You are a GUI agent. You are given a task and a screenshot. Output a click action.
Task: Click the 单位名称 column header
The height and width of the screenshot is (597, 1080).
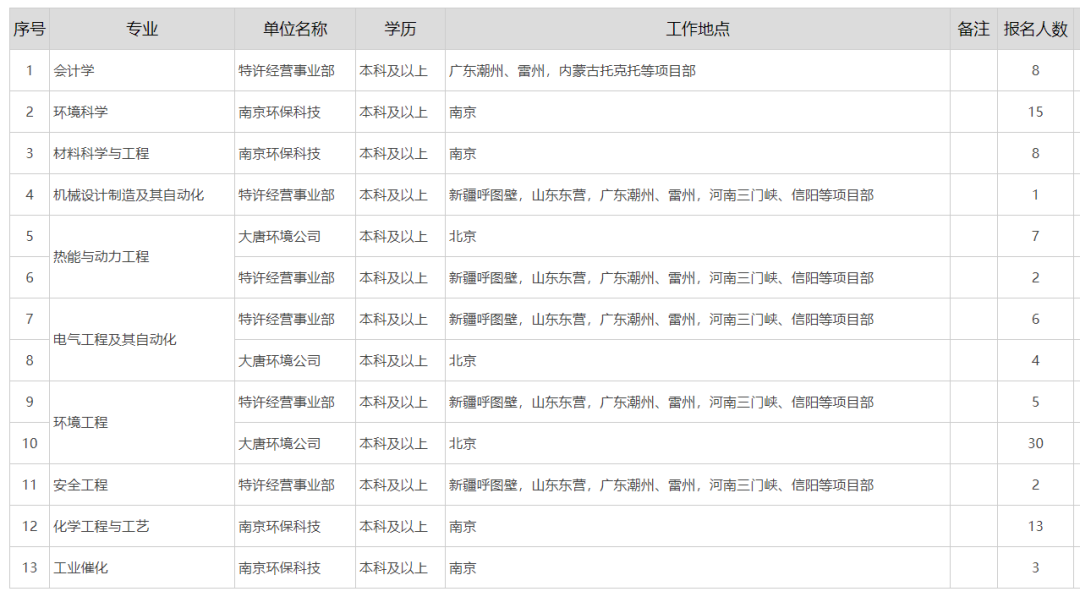[x=295, y=29]
